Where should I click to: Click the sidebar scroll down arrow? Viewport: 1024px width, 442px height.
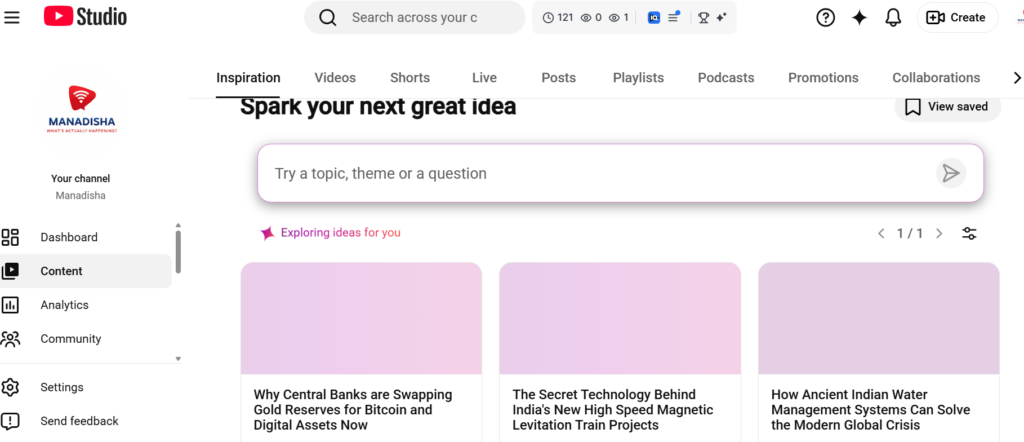point(178,359)
